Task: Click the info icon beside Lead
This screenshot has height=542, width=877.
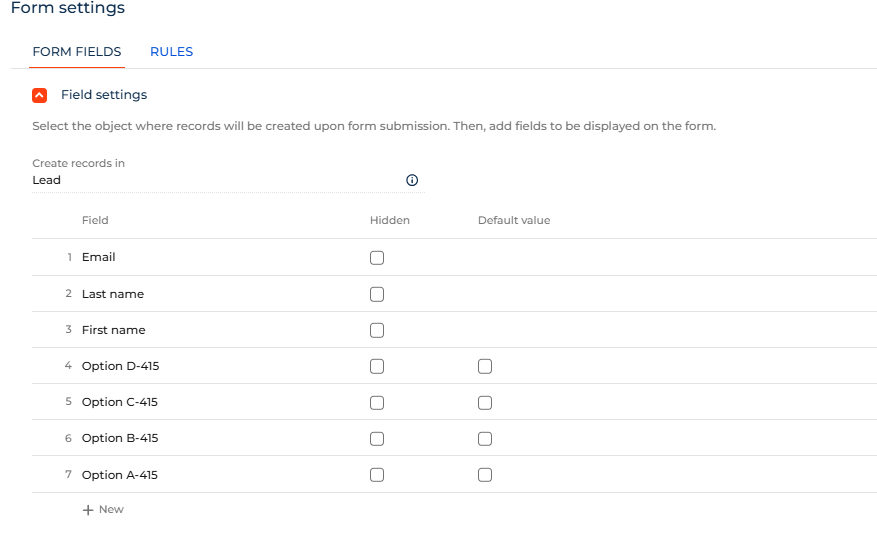Action: point(412,181)
